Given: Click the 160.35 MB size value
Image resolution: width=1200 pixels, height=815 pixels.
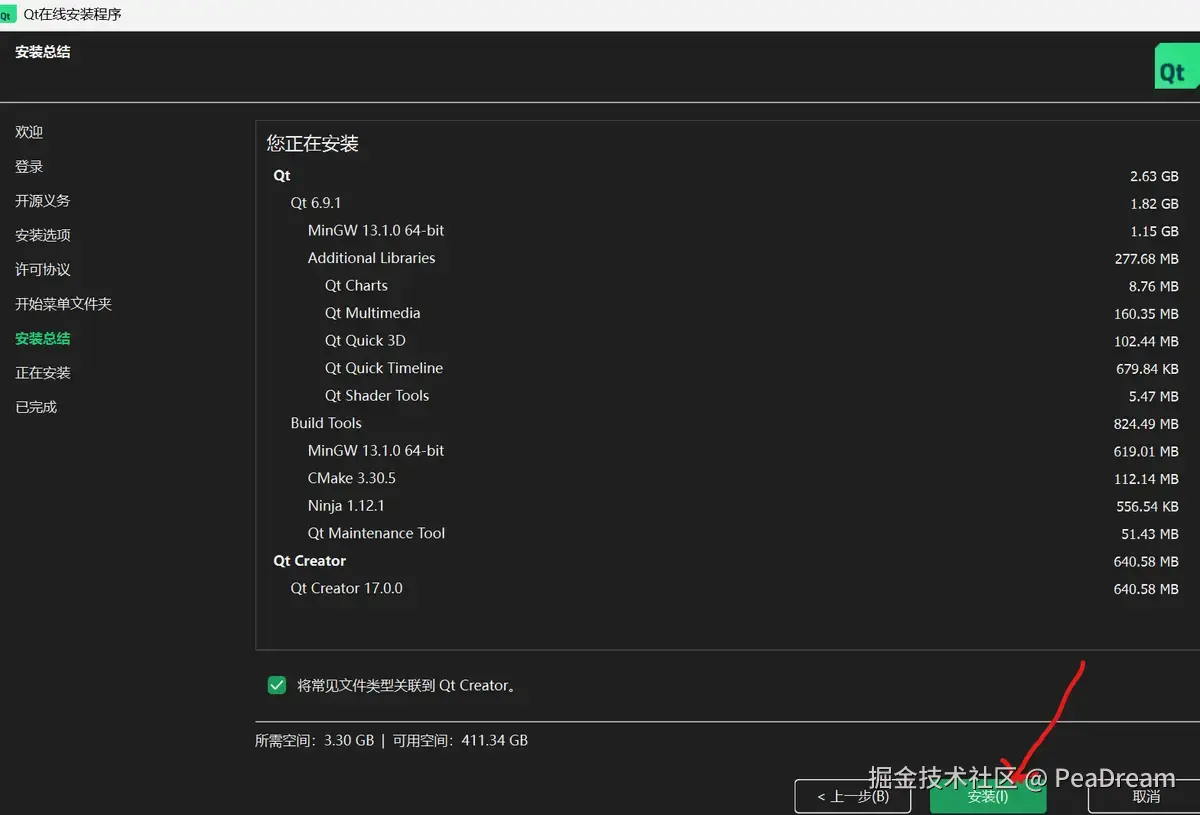Looking at the screenshot, I should 1146,313.
